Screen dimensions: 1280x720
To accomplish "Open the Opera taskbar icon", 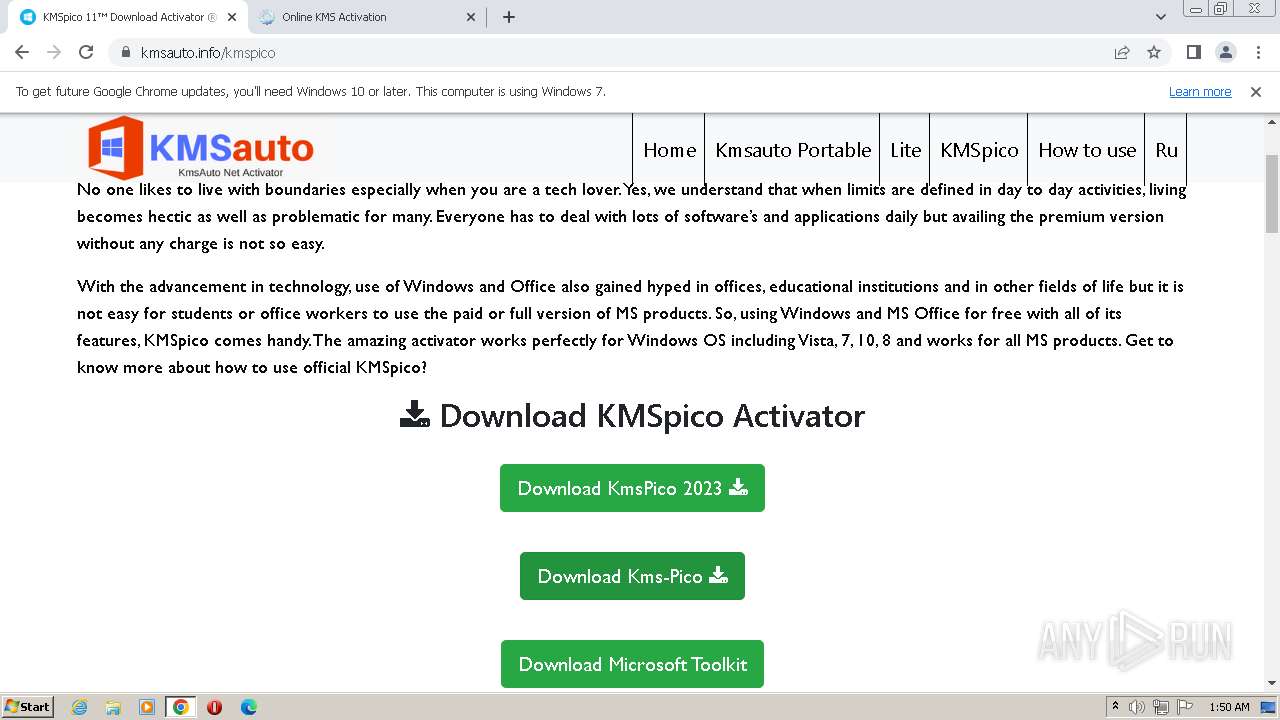I will pos(214,707).
